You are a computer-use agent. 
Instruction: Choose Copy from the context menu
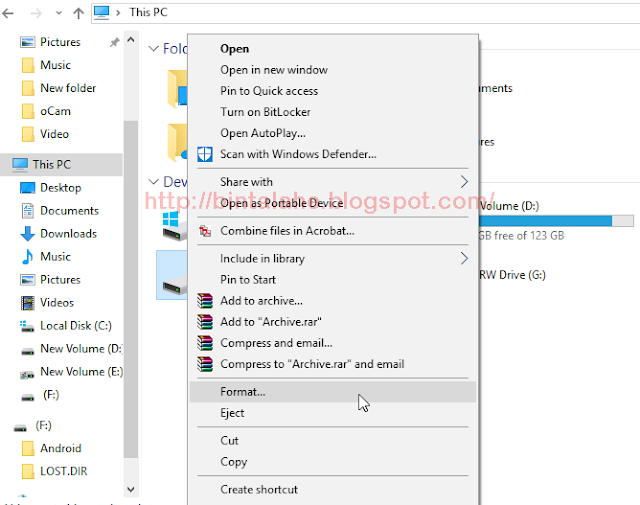tap(233, 462)
